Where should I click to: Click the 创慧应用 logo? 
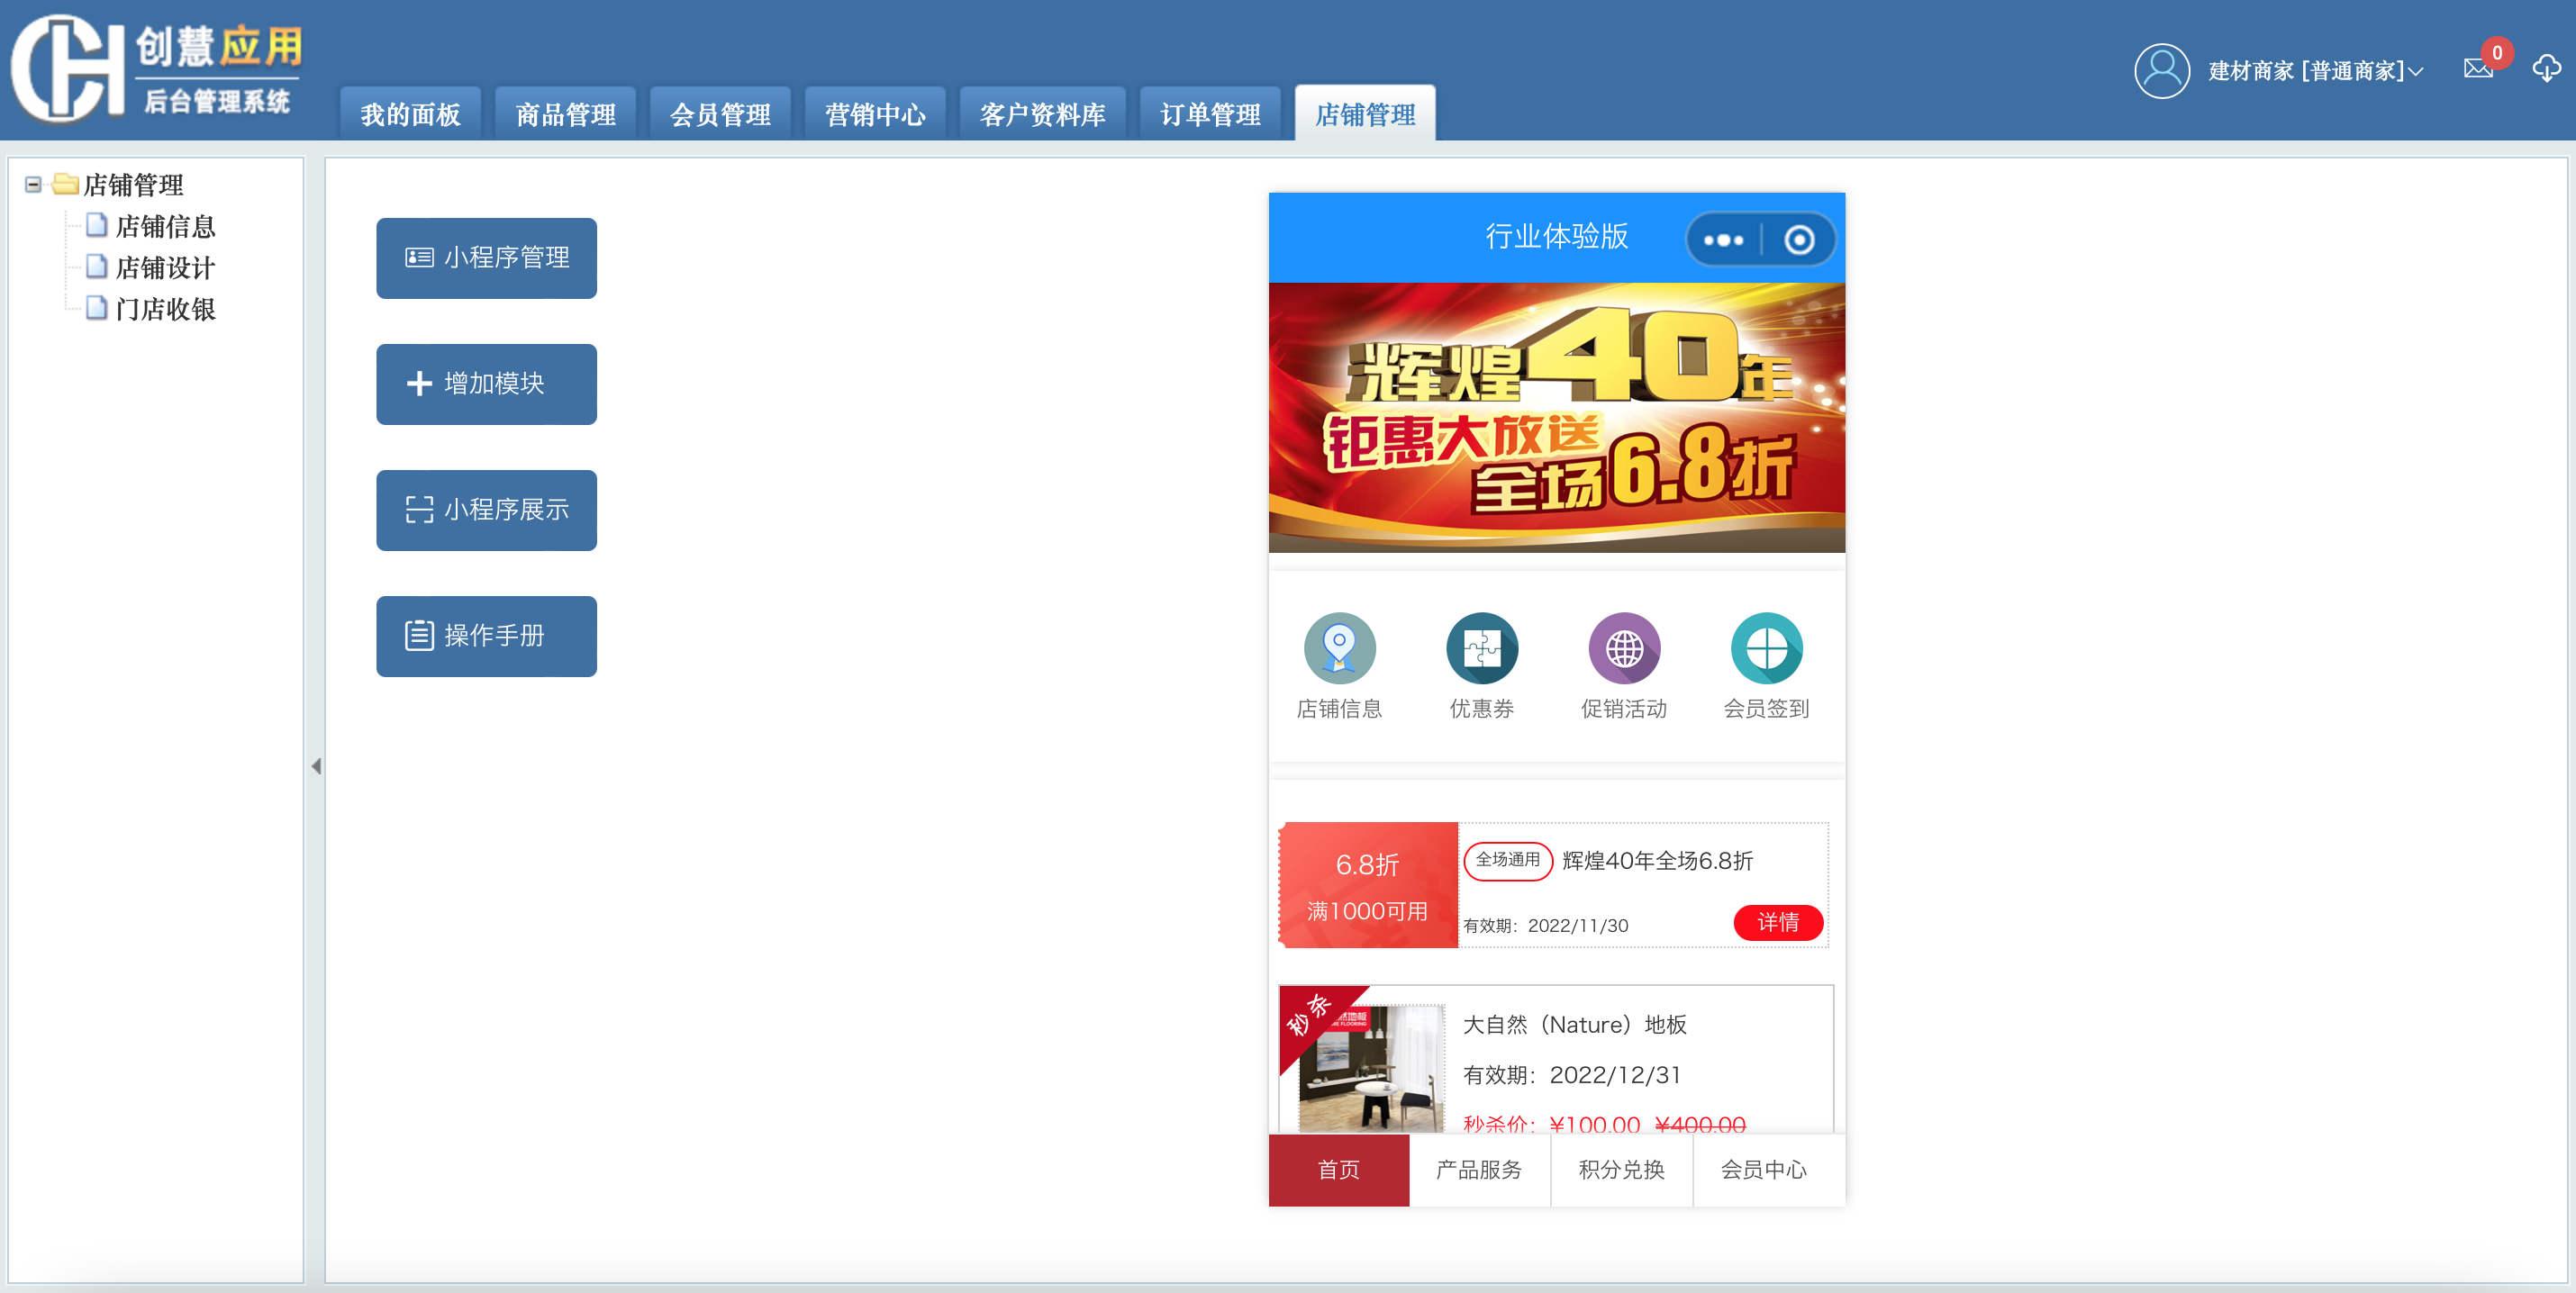(x=157, y=68)
